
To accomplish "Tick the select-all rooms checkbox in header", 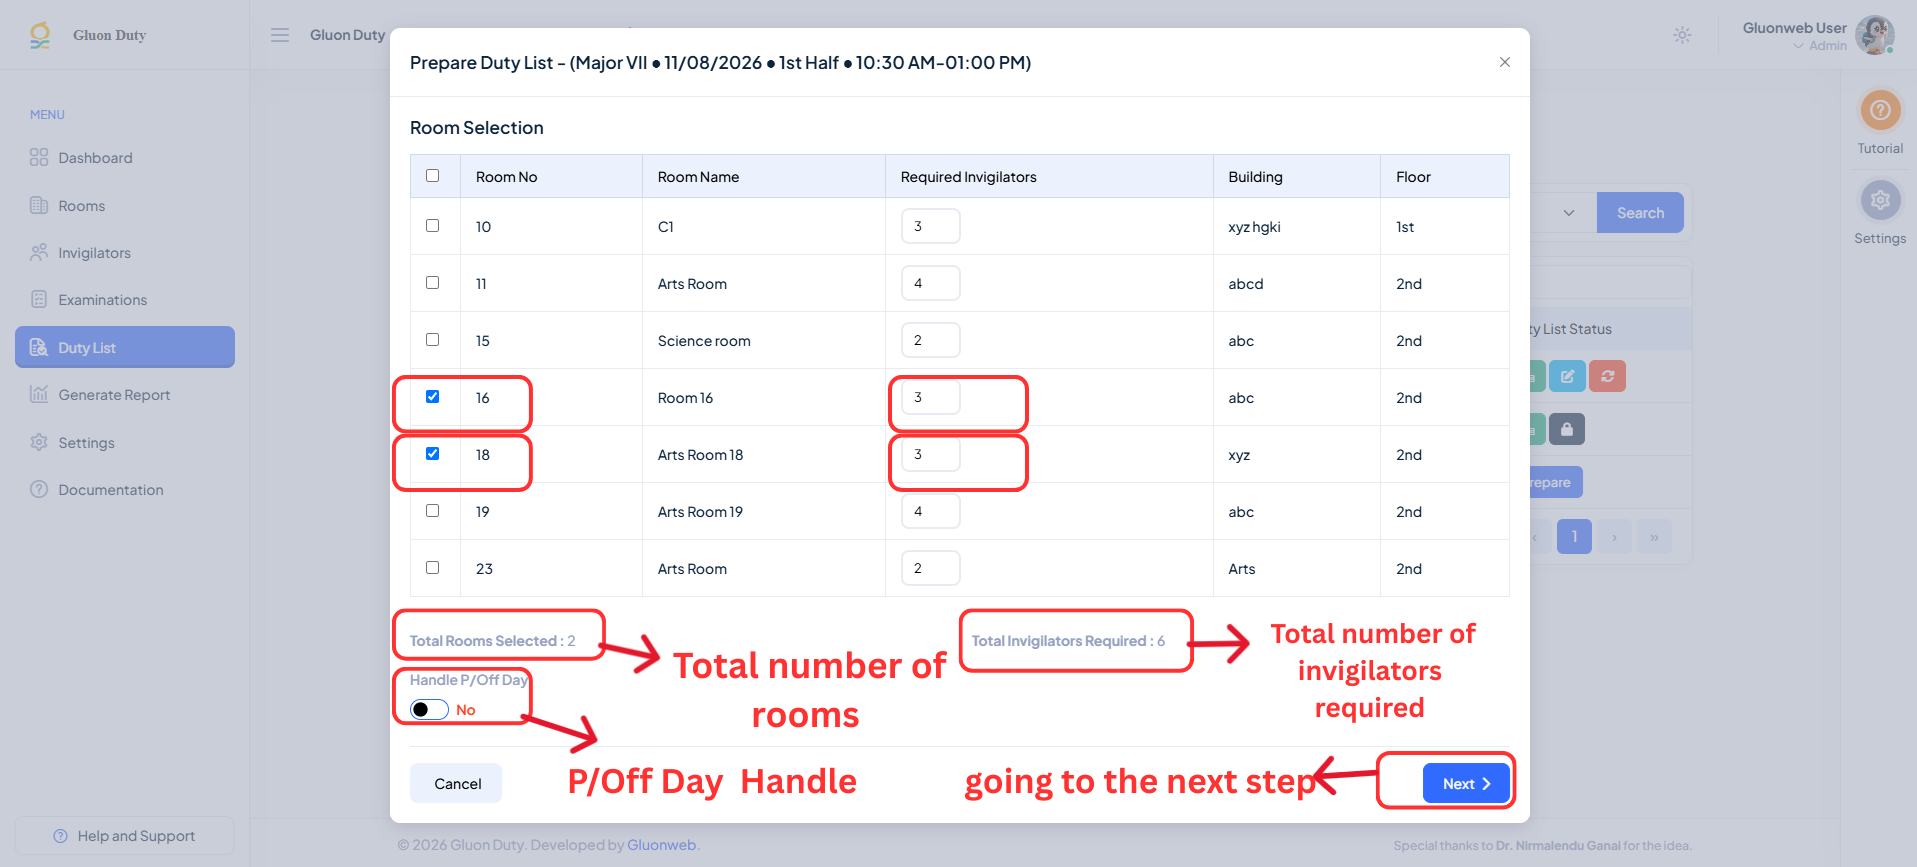I will [x=433, y=175].
